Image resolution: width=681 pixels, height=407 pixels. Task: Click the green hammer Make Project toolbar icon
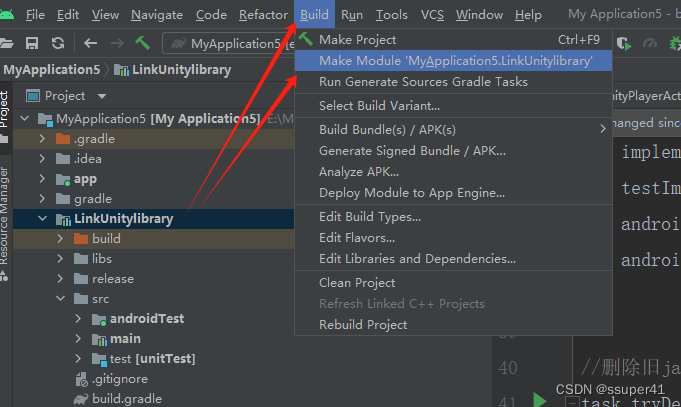[x=142, y=43]
